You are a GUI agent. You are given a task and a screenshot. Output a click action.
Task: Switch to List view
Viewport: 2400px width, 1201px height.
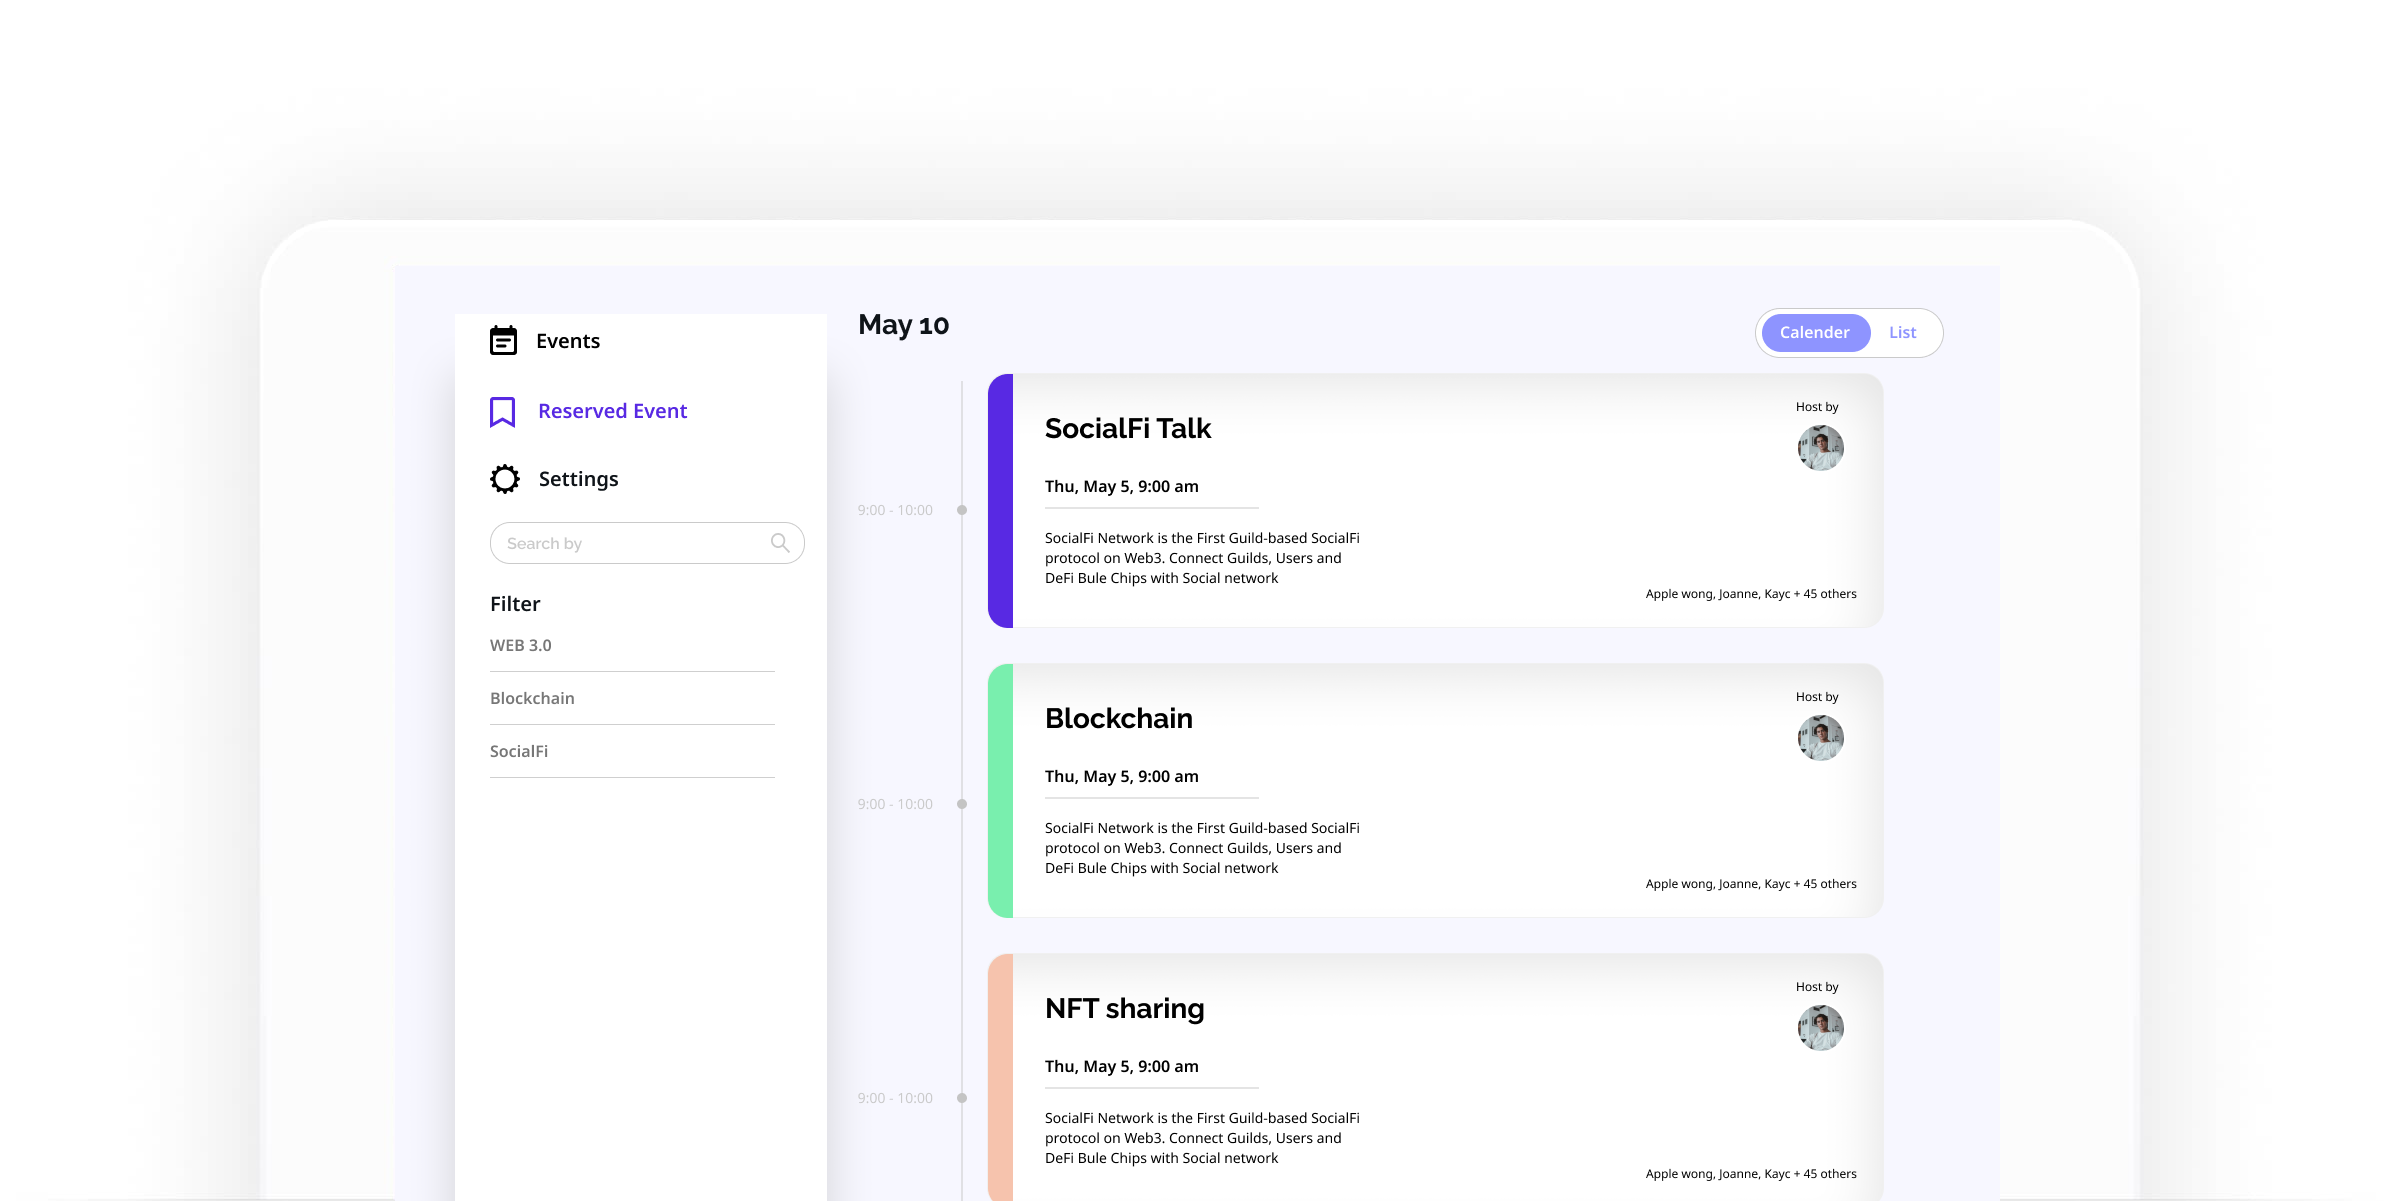[1902, 333]
